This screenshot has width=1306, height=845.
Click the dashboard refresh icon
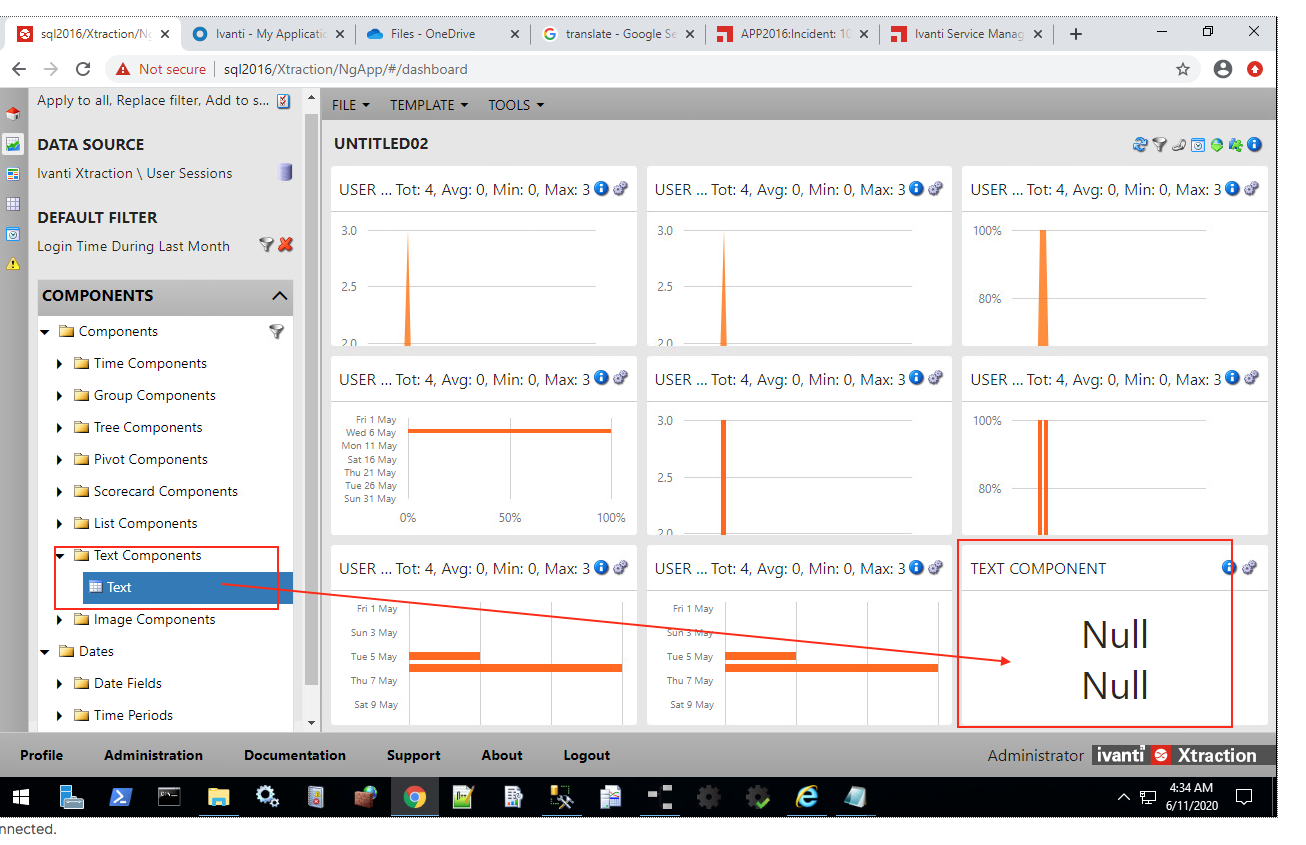point(1139,145)
